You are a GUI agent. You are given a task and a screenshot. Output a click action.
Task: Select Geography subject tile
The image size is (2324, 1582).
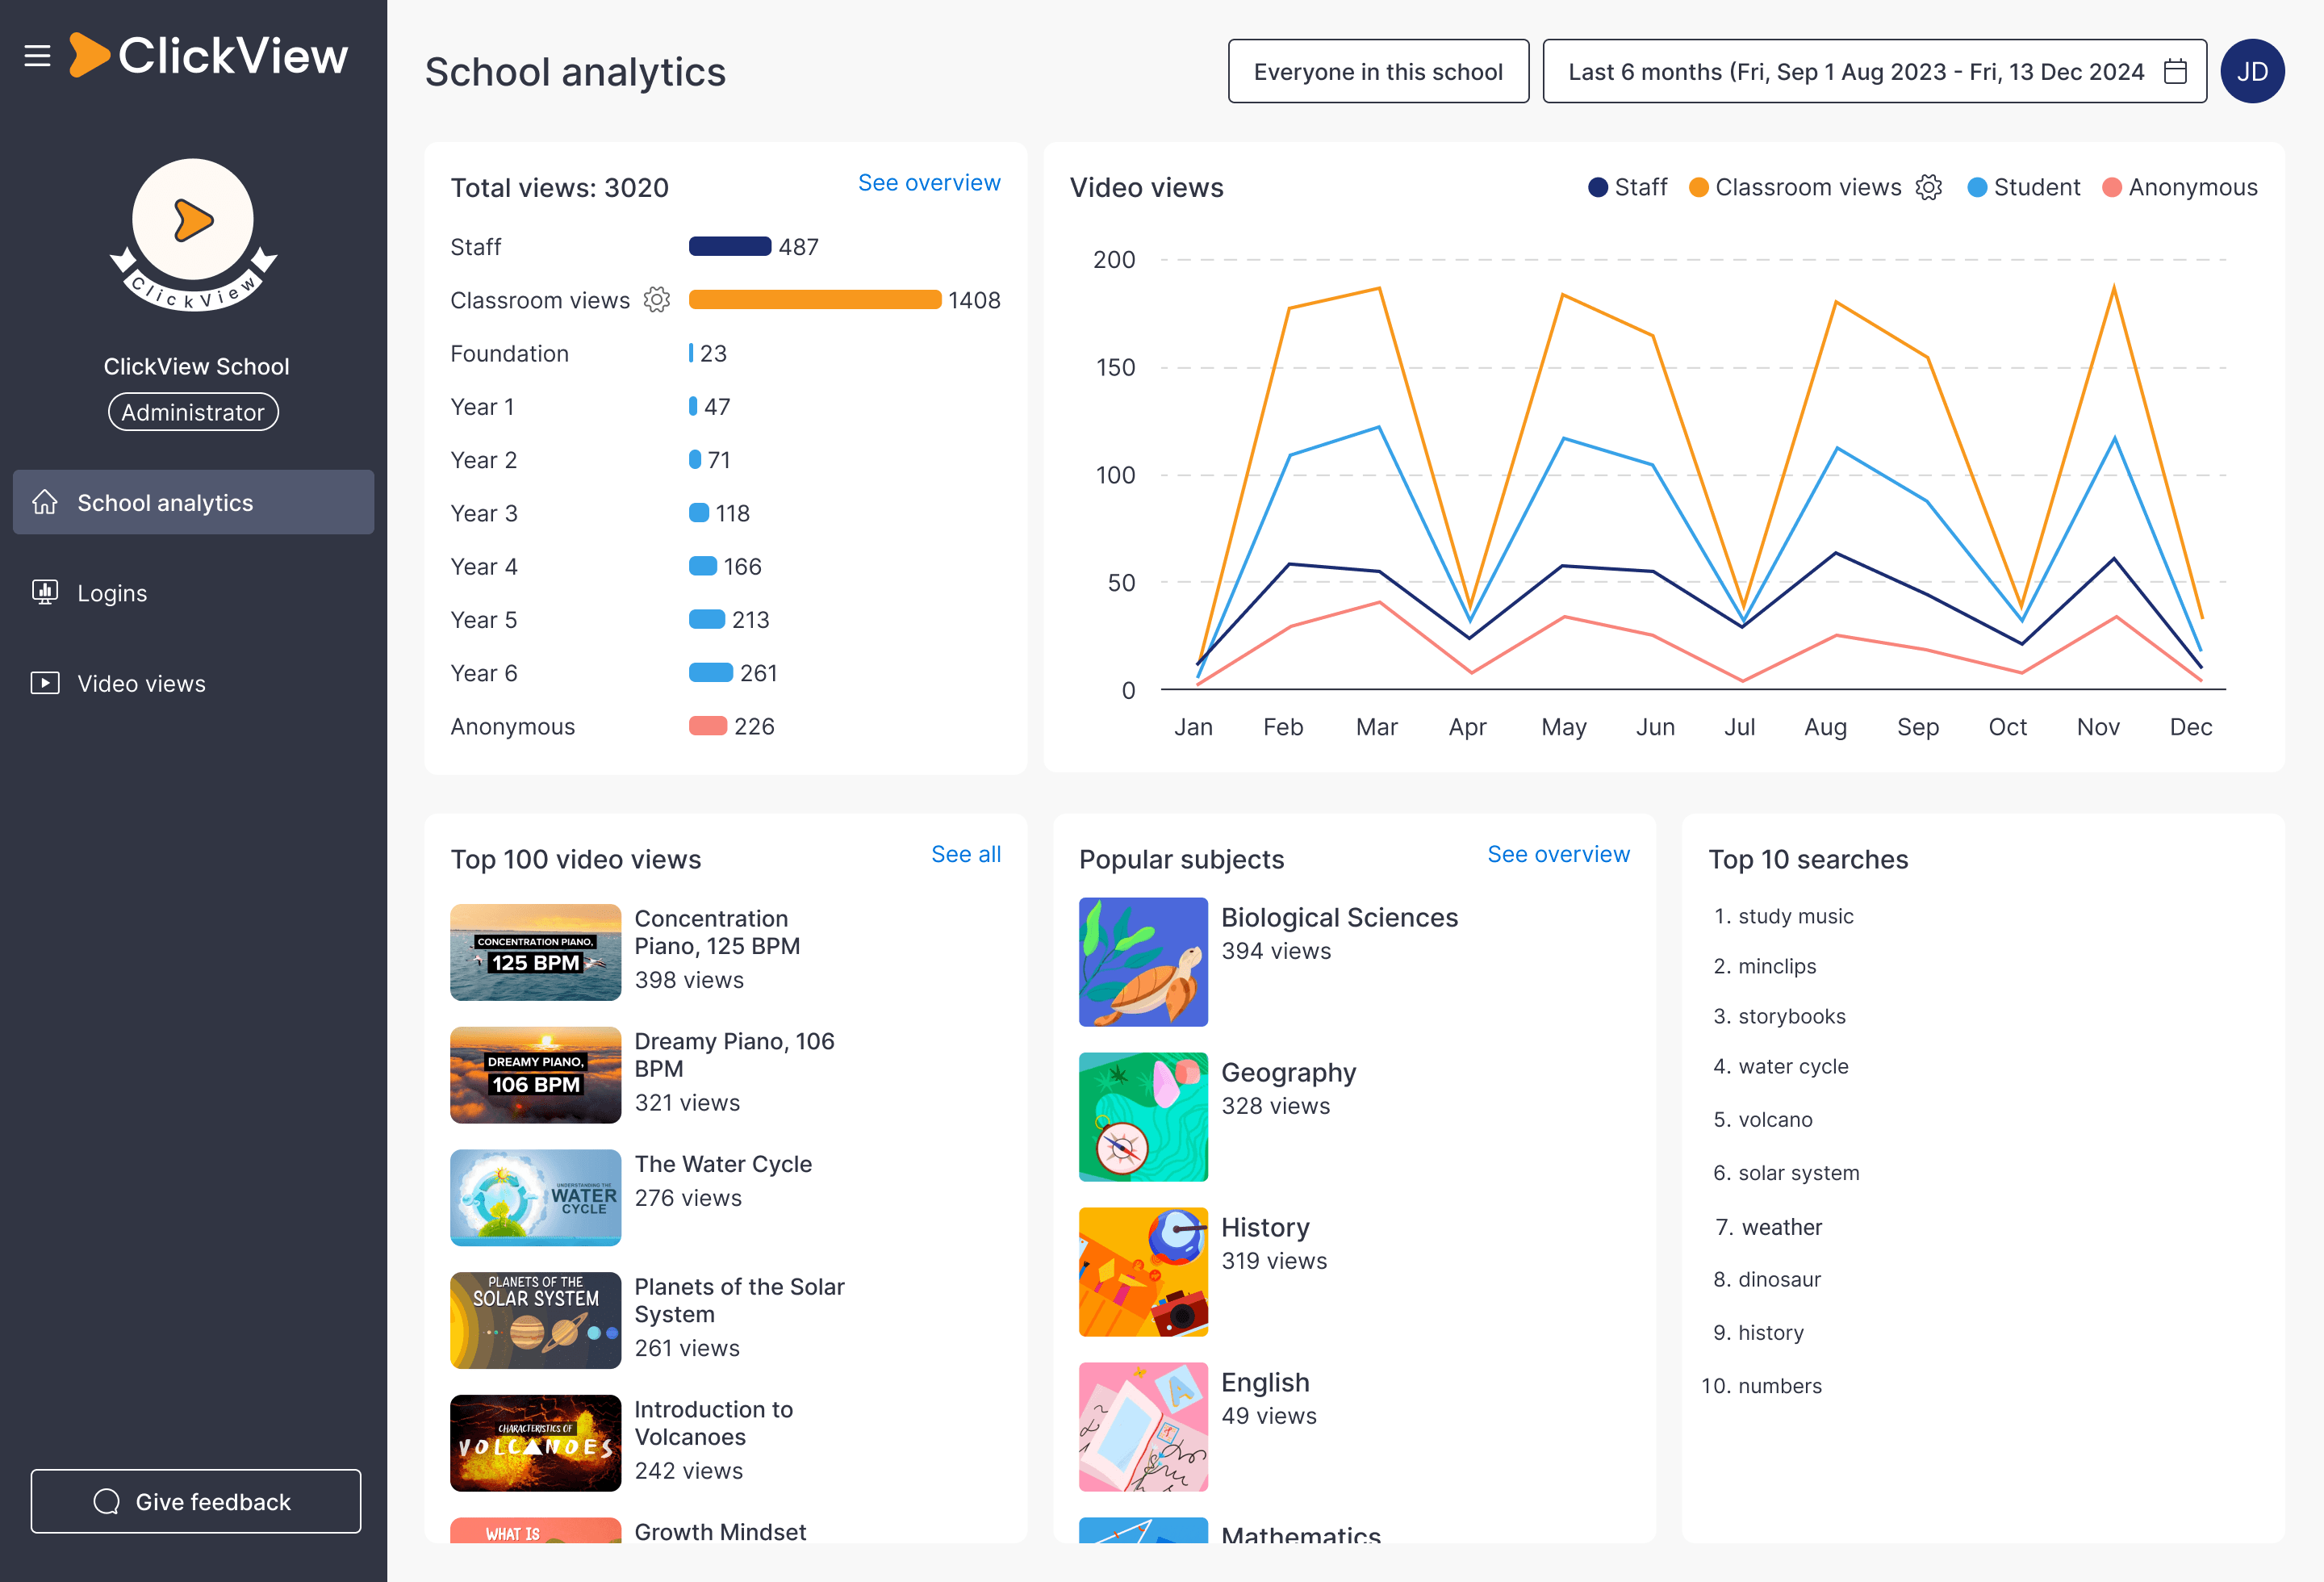click(x=1143, y=1117)
